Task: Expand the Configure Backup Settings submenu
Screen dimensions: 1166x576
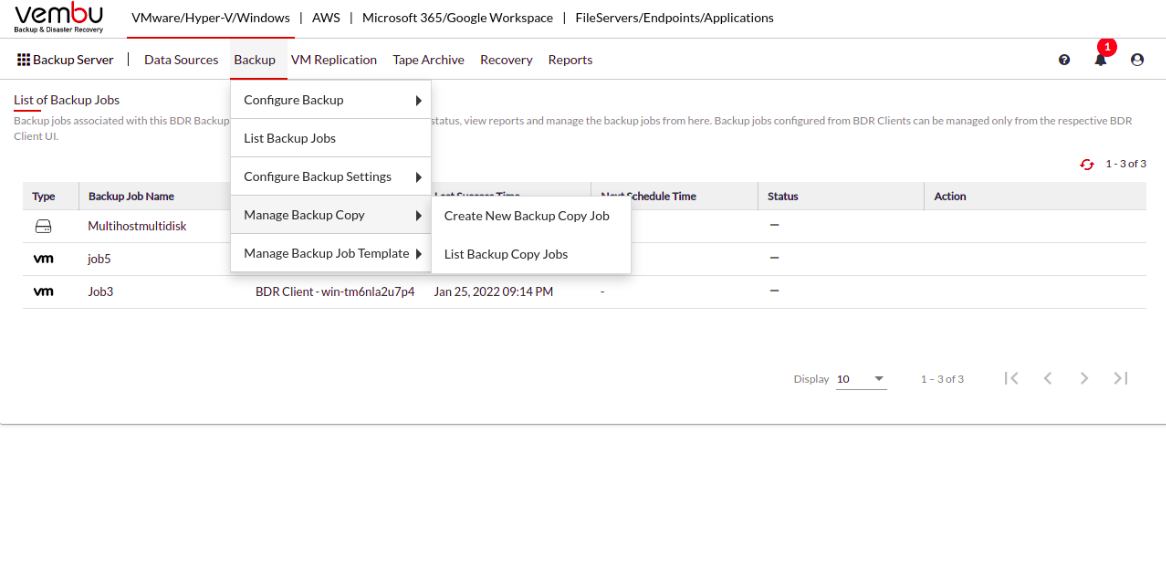Action: 419,177
